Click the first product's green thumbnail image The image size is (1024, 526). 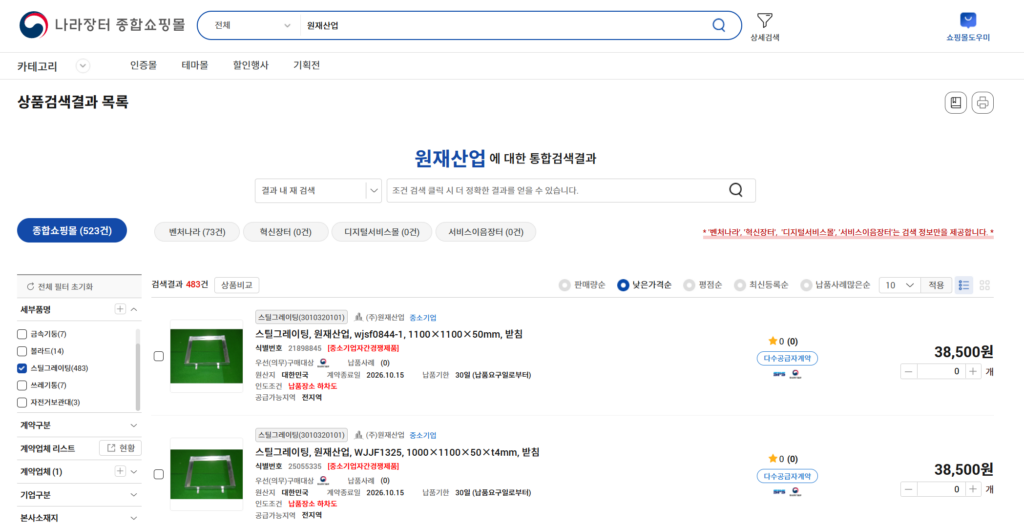click(206, 356)
